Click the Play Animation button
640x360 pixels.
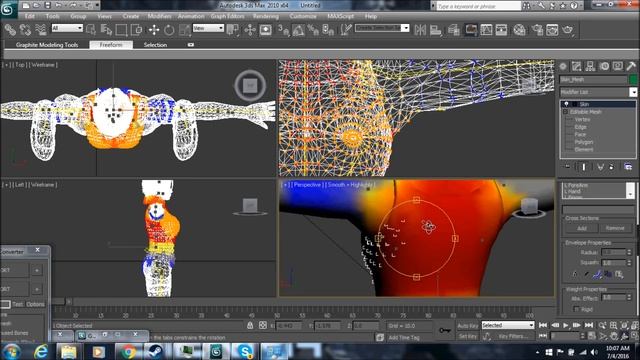point(566,325)
